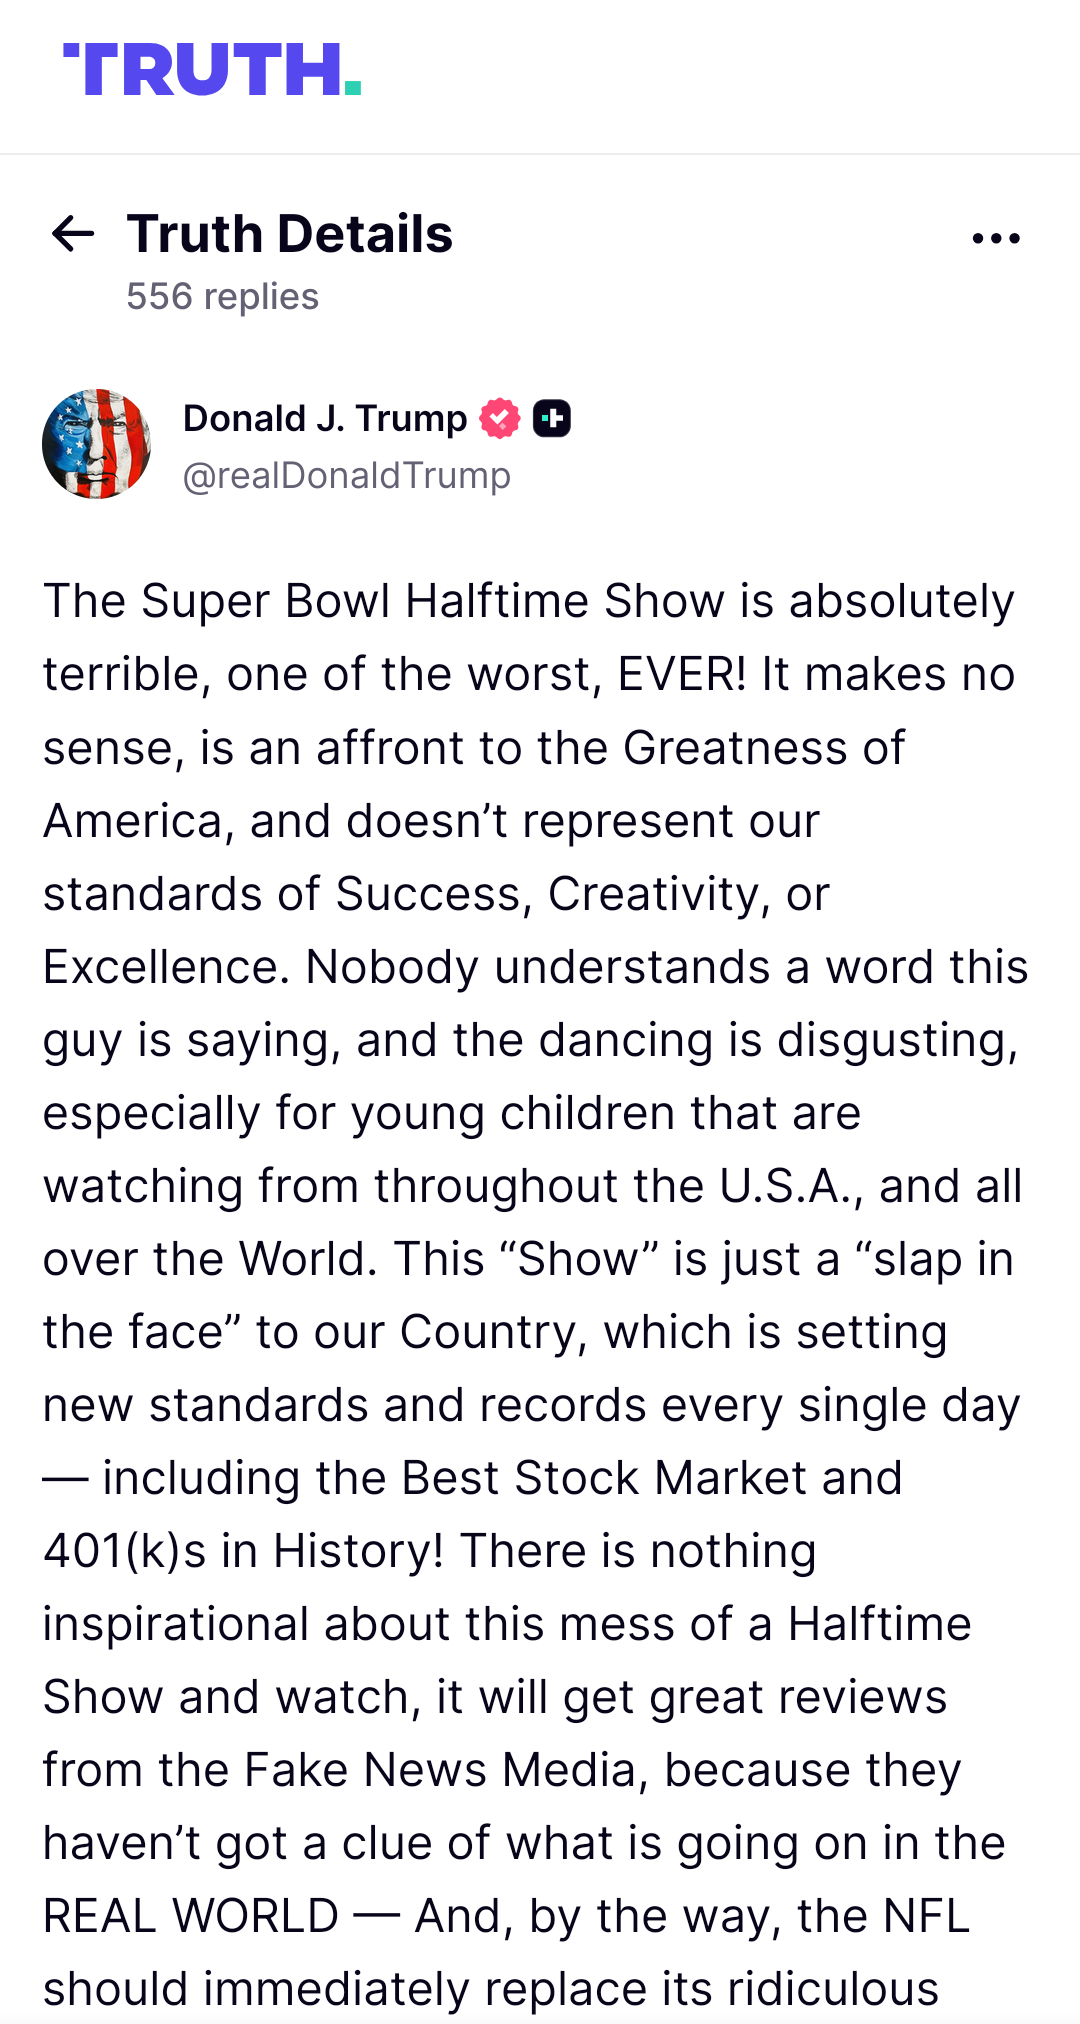Click the "Fake News Media" phrase
Viewport: 1080px width, 2024px height.
(440, 1770)
